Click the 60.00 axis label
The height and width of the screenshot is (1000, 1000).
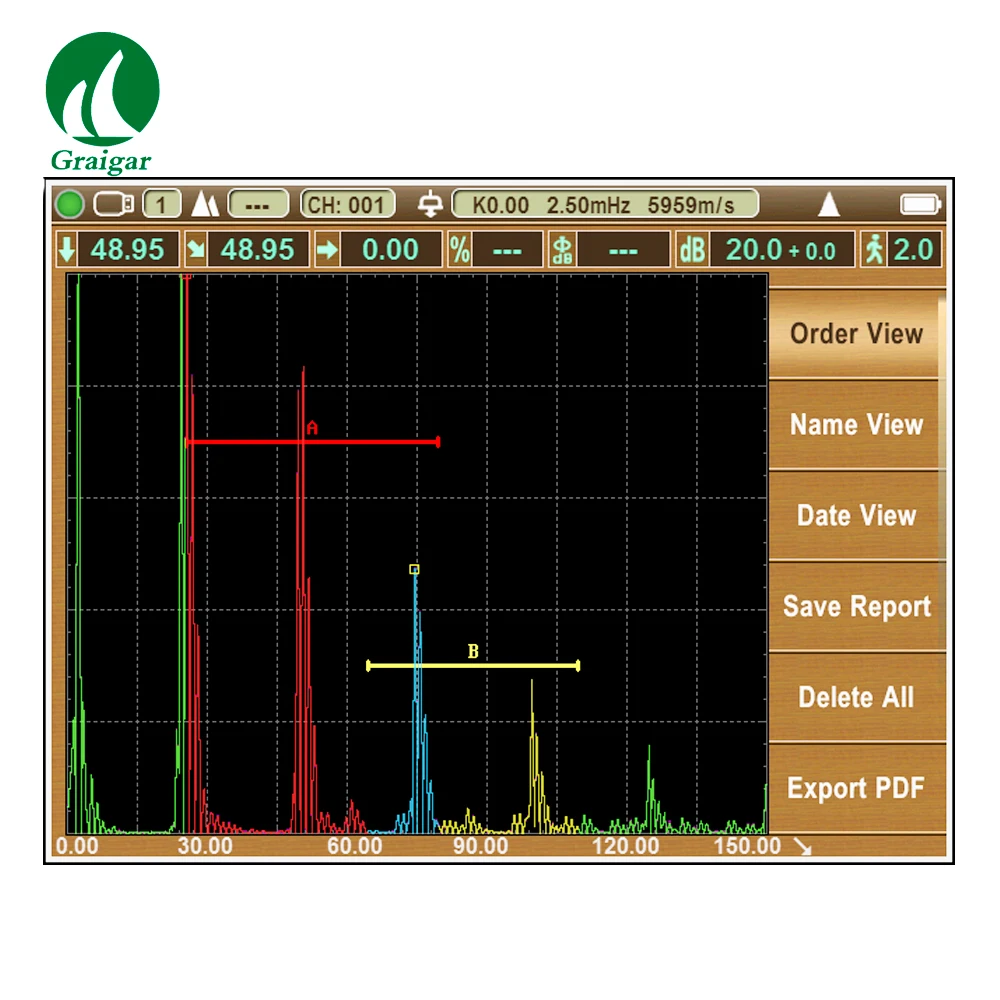click(x=354, y=846)
